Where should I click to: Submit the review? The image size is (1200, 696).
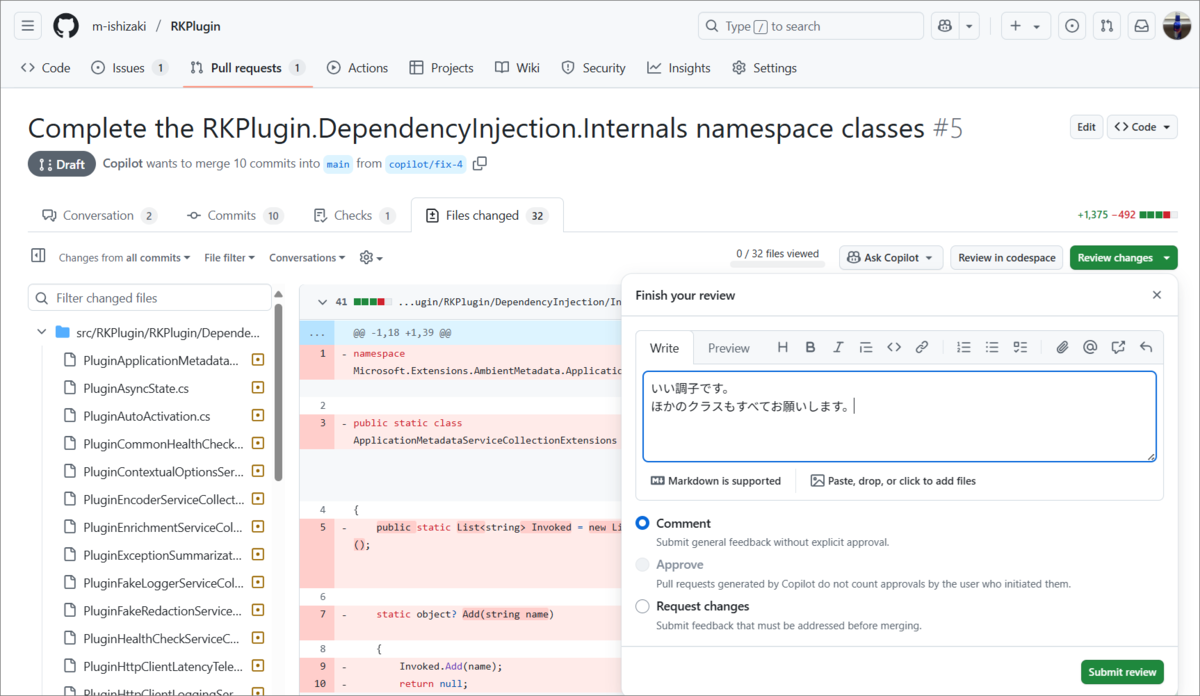tap(1121, 672)
